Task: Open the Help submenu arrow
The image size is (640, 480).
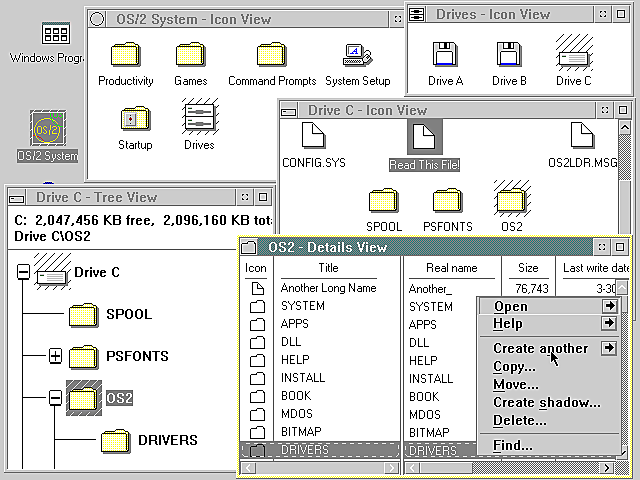Action: click(x=609, y=323)
